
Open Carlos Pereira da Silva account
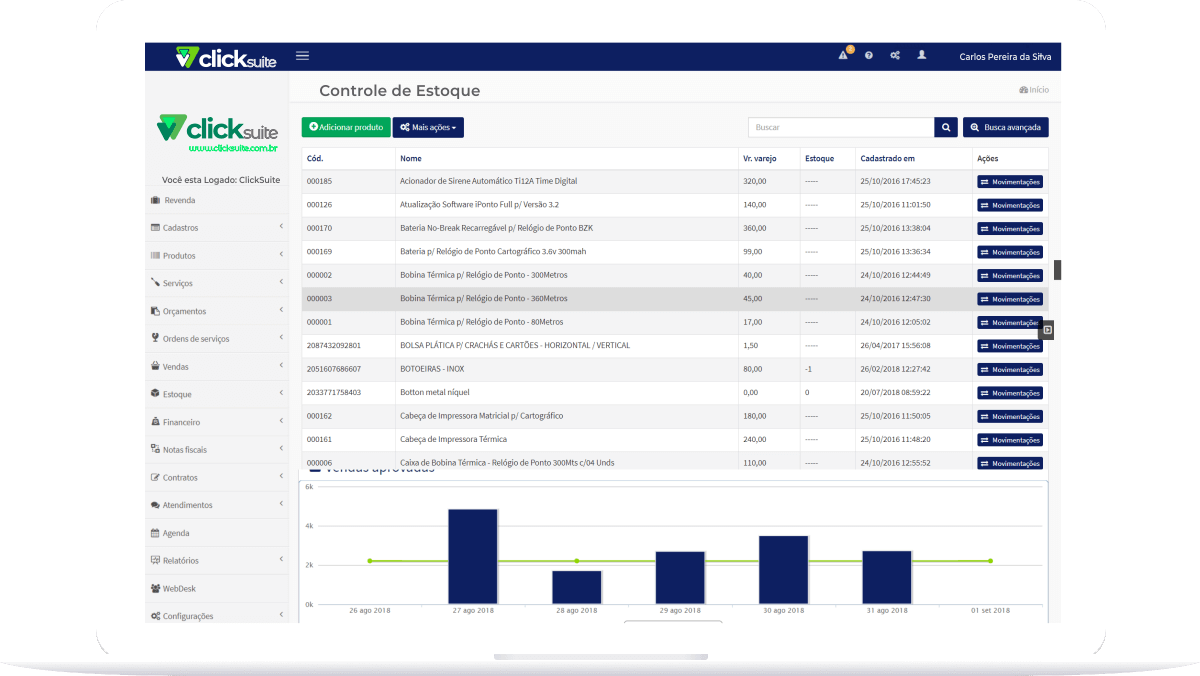tap(1005, 57)
